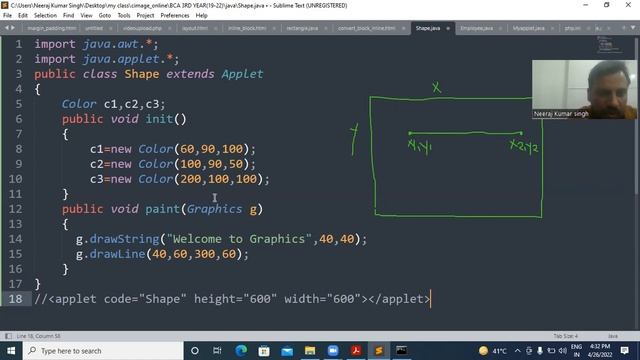The image size is (640, 360).
Task: Click the microphone tray icon
Action: click(540, 351)
